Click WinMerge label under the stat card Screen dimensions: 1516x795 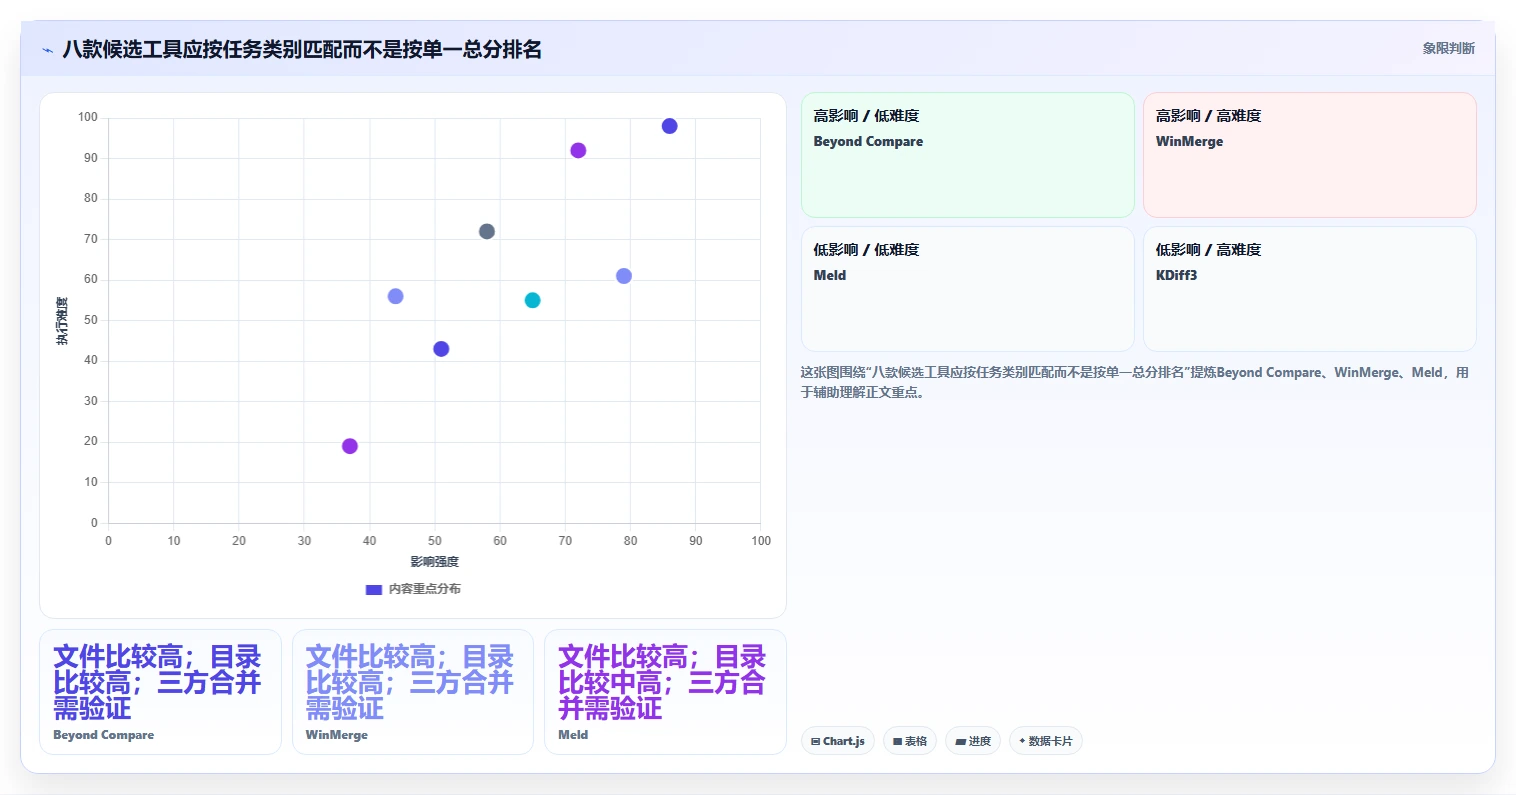point(337,735)
